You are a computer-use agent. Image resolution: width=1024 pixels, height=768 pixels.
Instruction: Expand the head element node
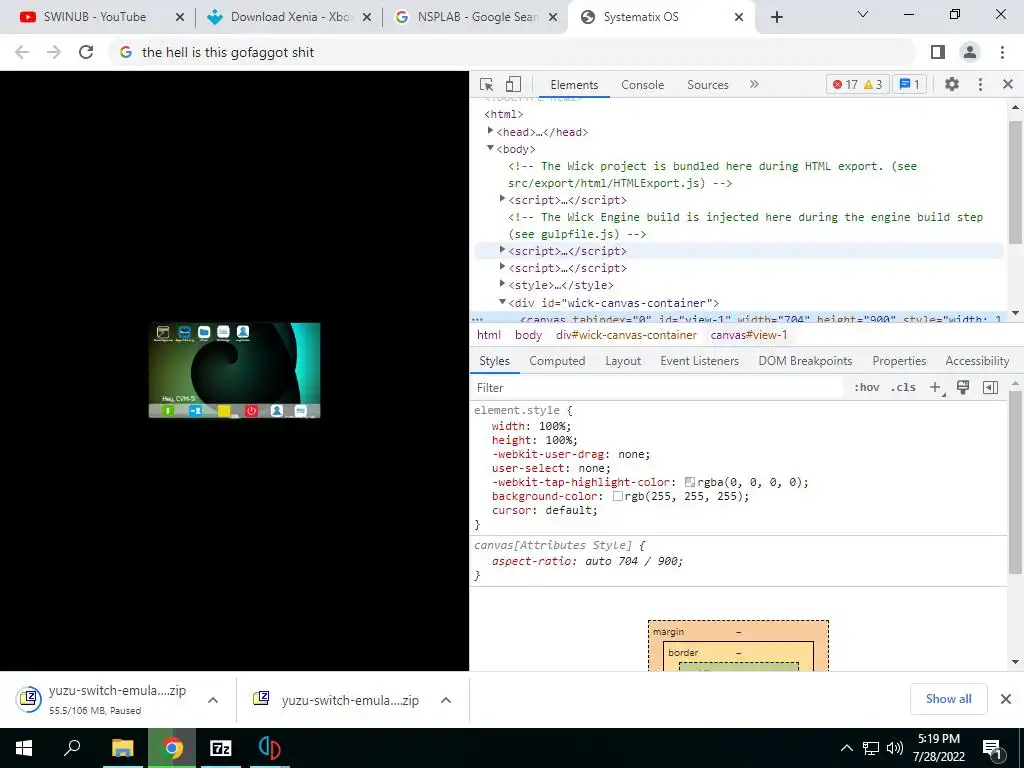click(x=490, y=131)
